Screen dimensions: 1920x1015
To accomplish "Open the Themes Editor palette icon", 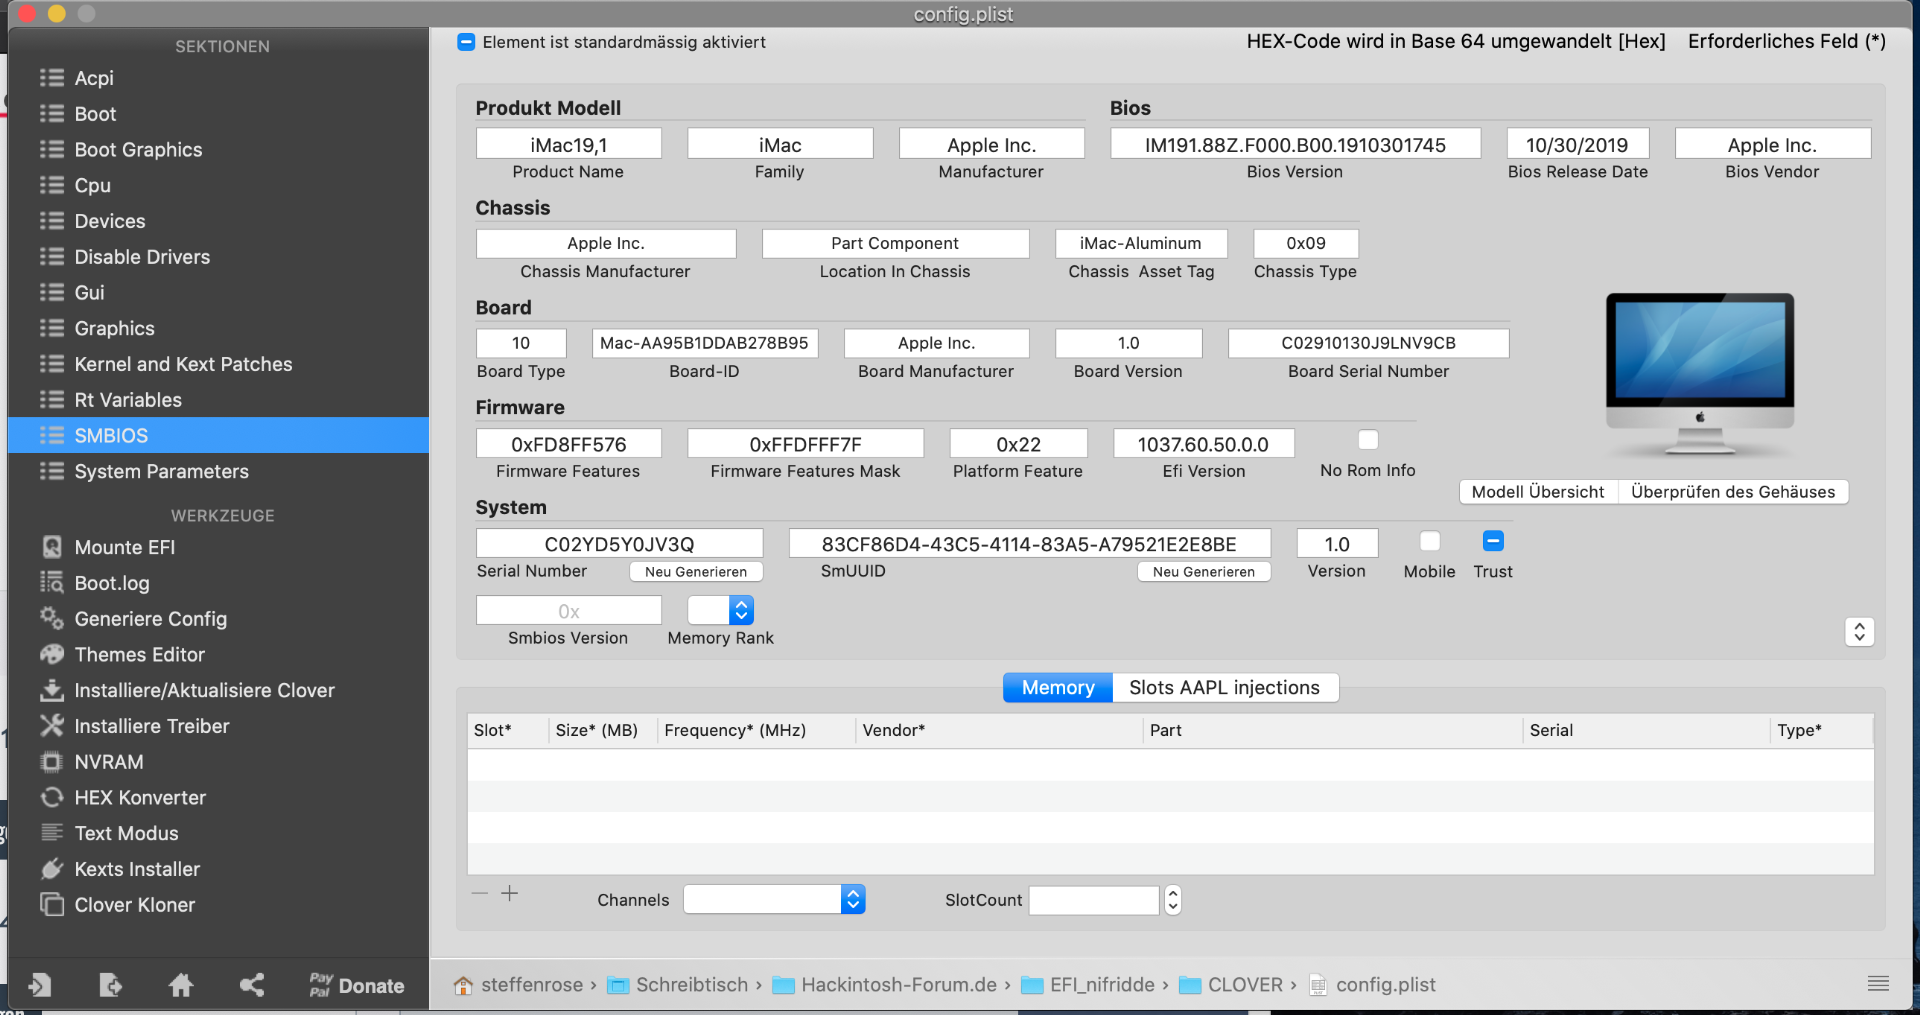I will (52, 655).
